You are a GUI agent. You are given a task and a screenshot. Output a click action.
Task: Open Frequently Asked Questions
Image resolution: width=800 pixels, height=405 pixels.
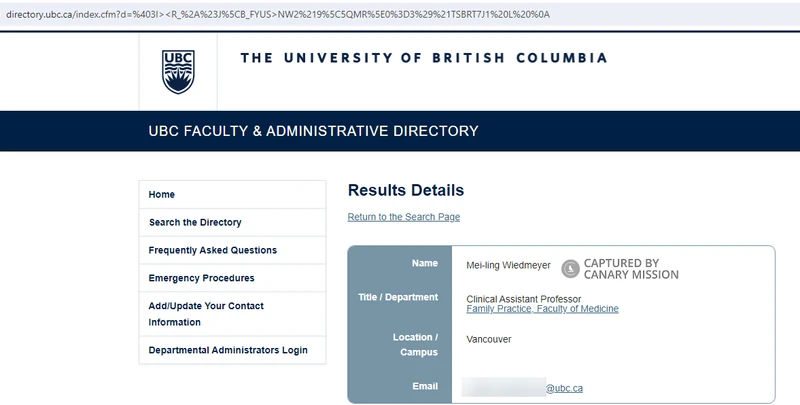tap(232, 250)
